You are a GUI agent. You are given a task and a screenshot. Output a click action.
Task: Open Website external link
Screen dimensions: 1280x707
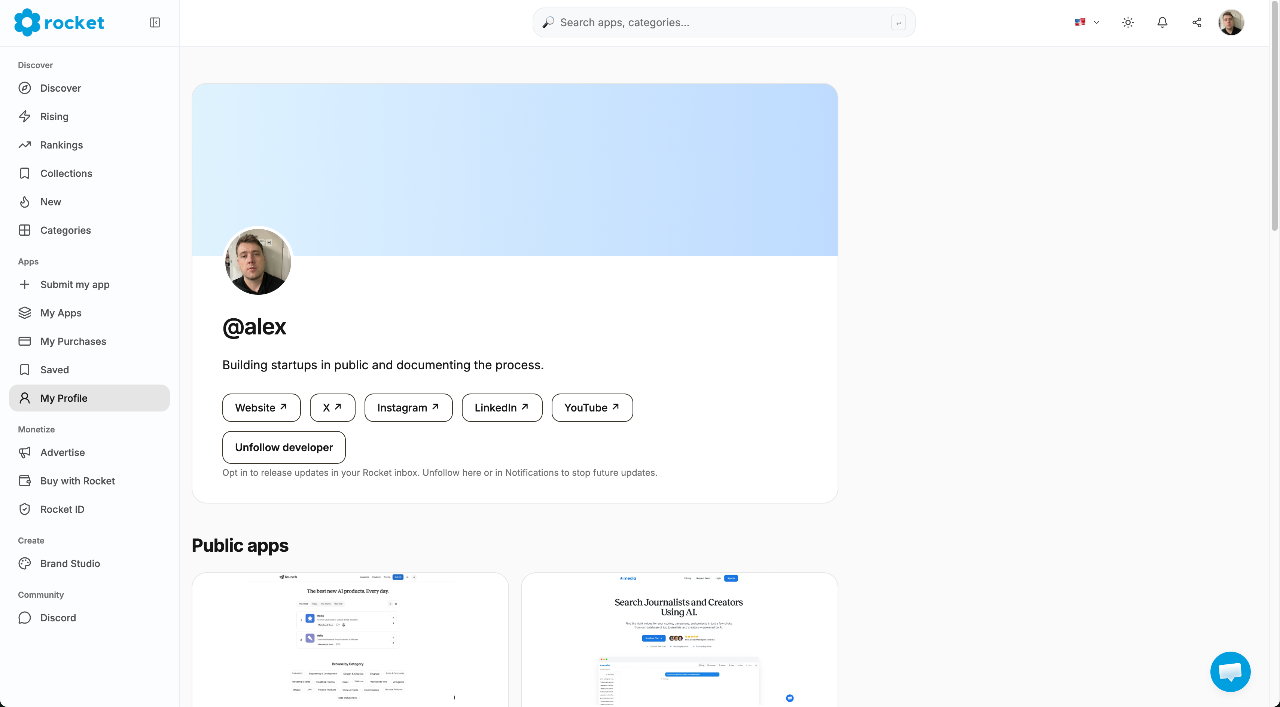[x=261, y=408]
